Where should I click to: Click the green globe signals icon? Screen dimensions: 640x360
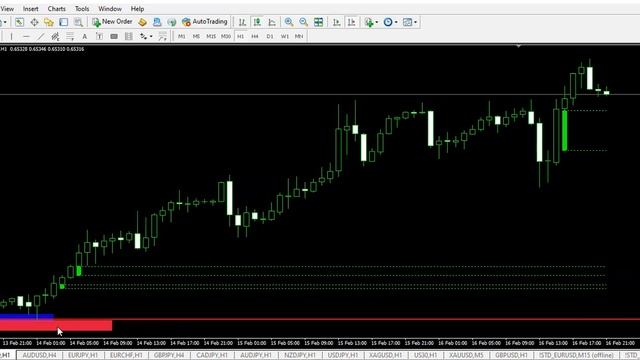tap(172, 22)
